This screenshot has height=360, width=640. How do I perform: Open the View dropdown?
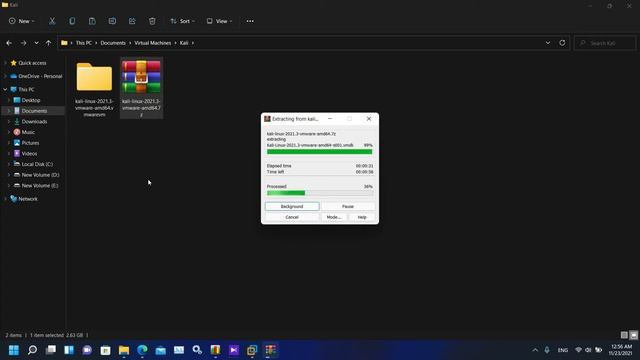[219, 21]
